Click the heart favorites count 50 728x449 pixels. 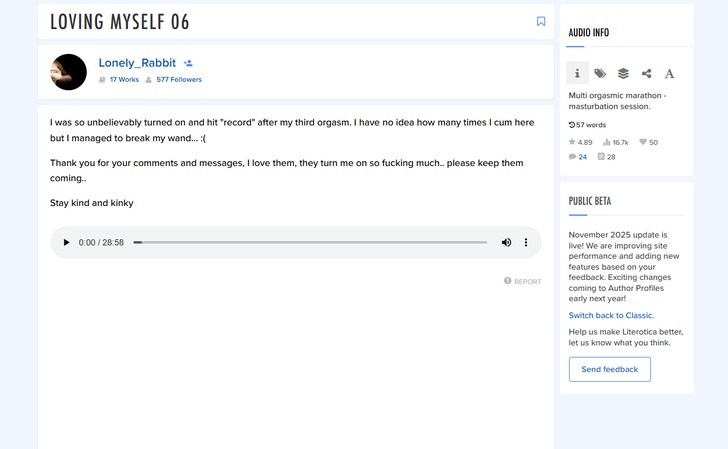648,142
